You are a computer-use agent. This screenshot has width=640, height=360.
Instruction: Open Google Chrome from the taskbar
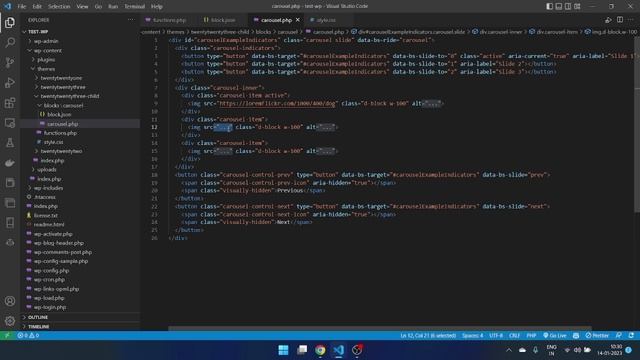coord(320,350)
